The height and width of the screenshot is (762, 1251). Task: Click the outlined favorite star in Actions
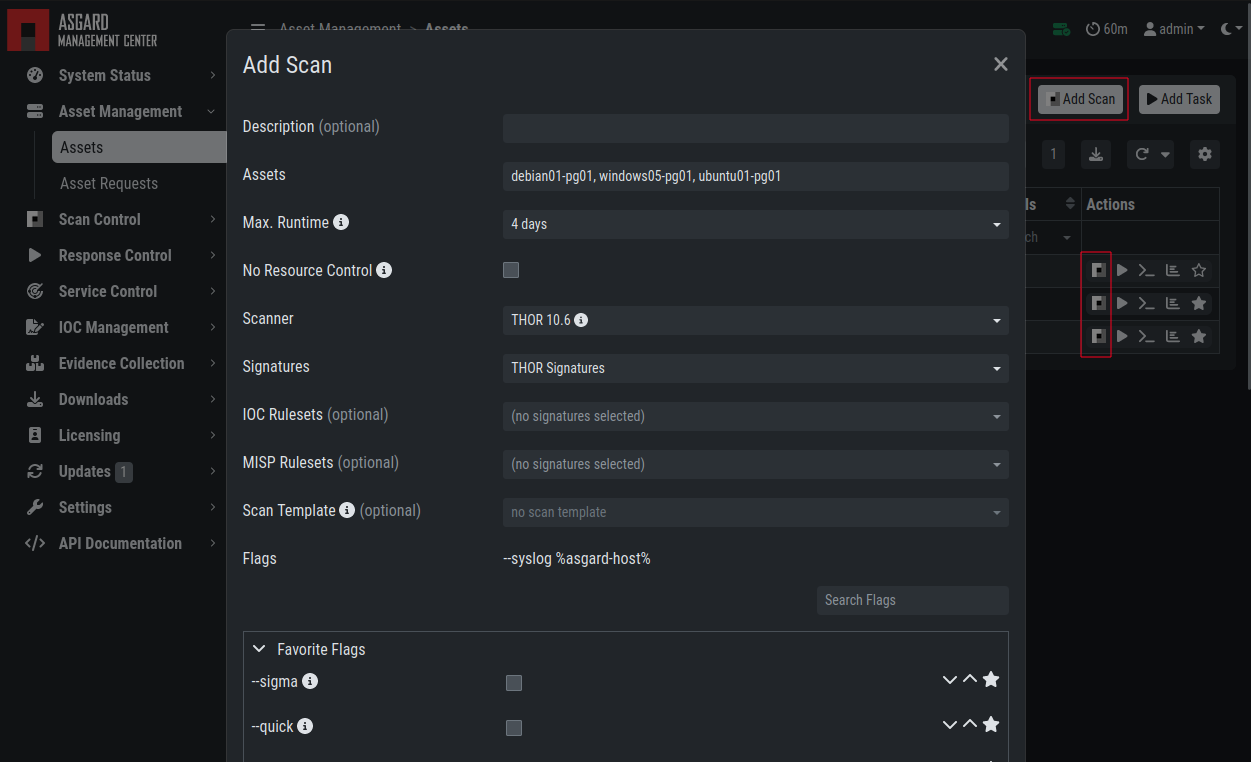click(1199, 270)
